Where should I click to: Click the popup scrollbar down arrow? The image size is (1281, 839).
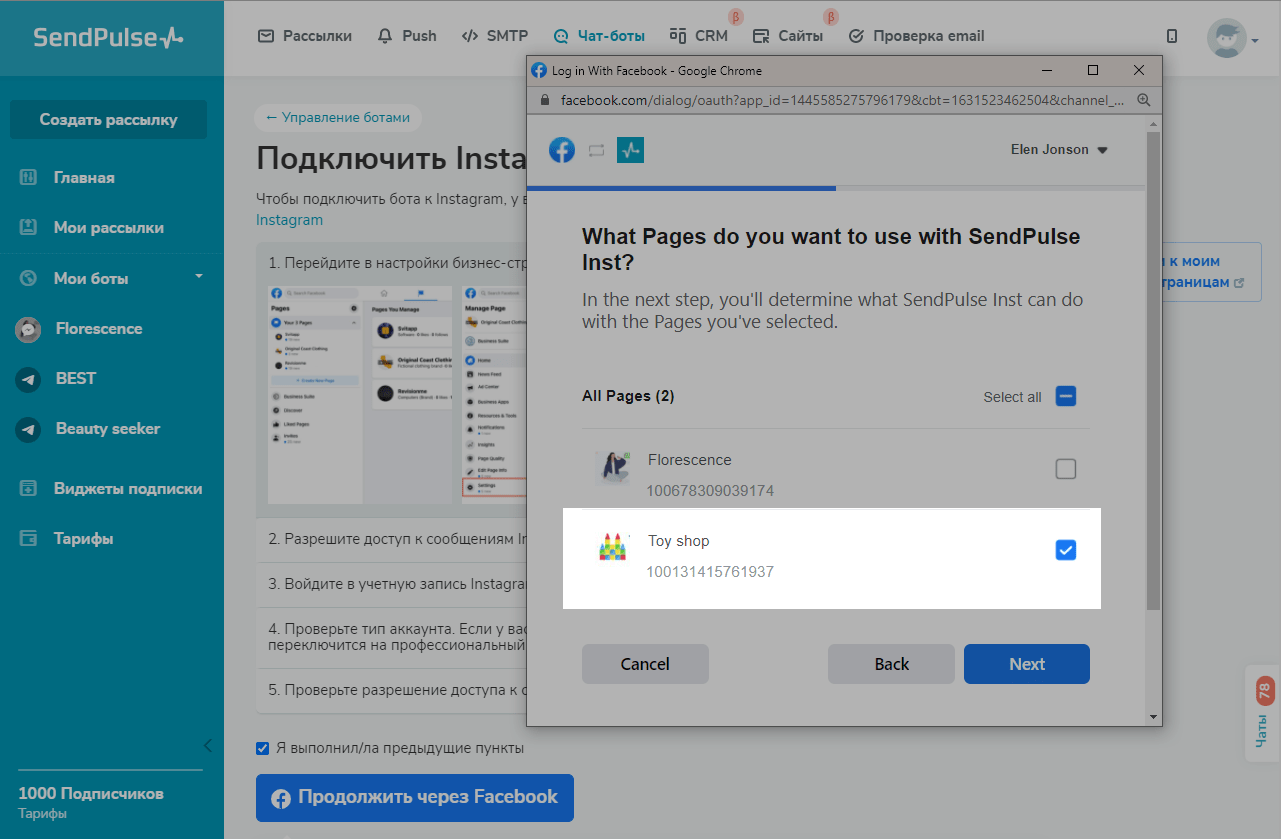tap(1153, 716)
